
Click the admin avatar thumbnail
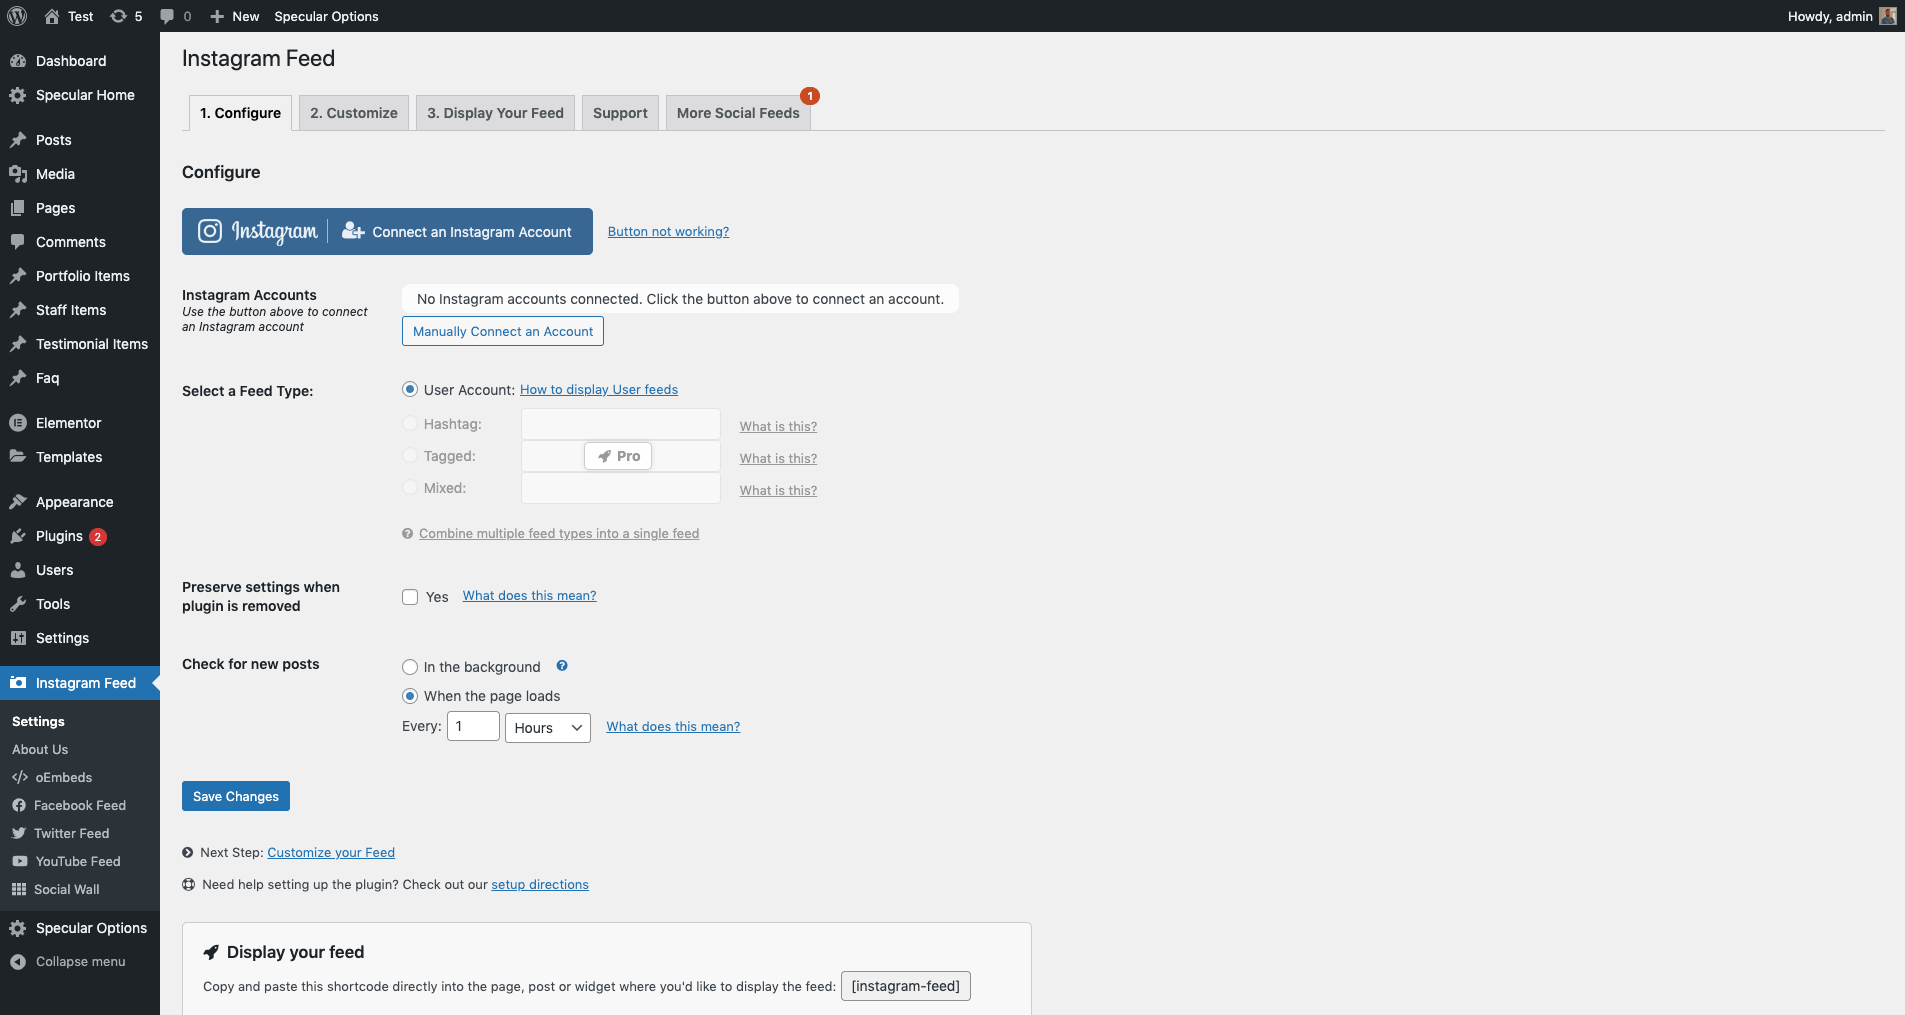pyautogui.click(x=1887, y=16)
